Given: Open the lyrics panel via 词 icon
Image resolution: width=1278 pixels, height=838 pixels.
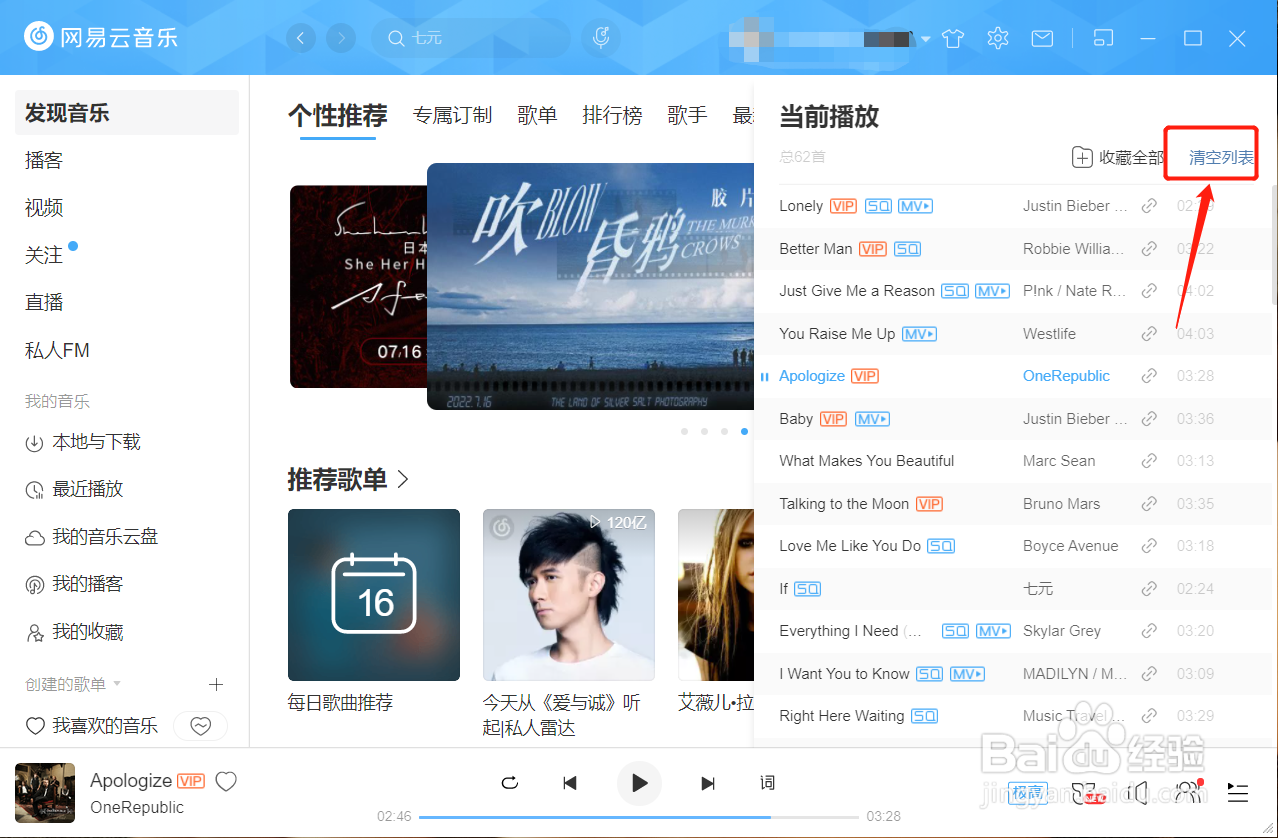Looking at the screenshot, I should 767,783.
